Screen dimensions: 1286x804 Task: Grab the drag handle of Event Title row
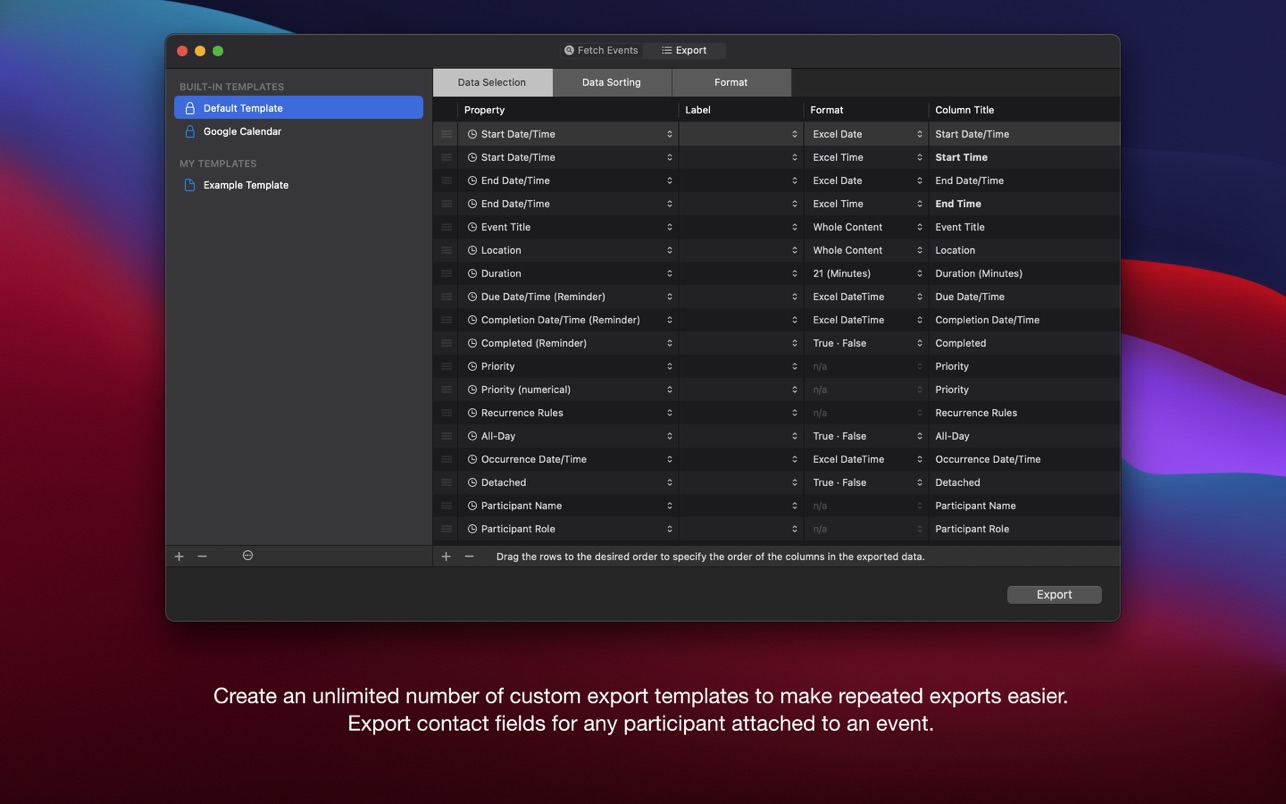pyautogui.click(x=446, y=227)
